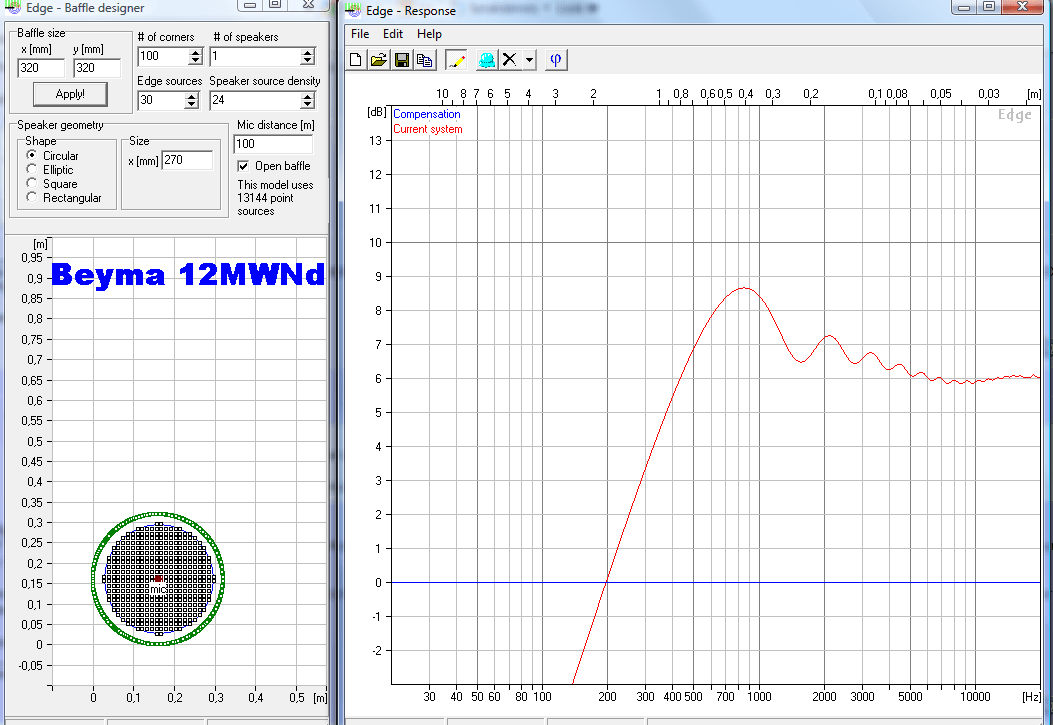Select Rectangular speaker shape
Screen dimensions: 1053x725
coord(32,197)
